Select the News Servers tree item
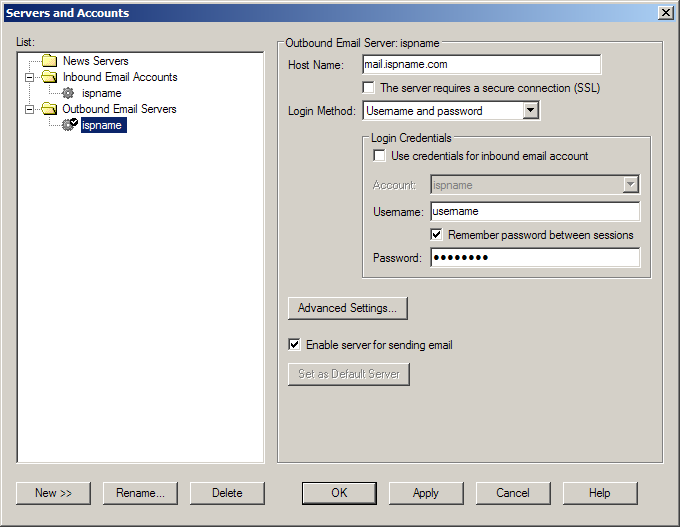 95,61
